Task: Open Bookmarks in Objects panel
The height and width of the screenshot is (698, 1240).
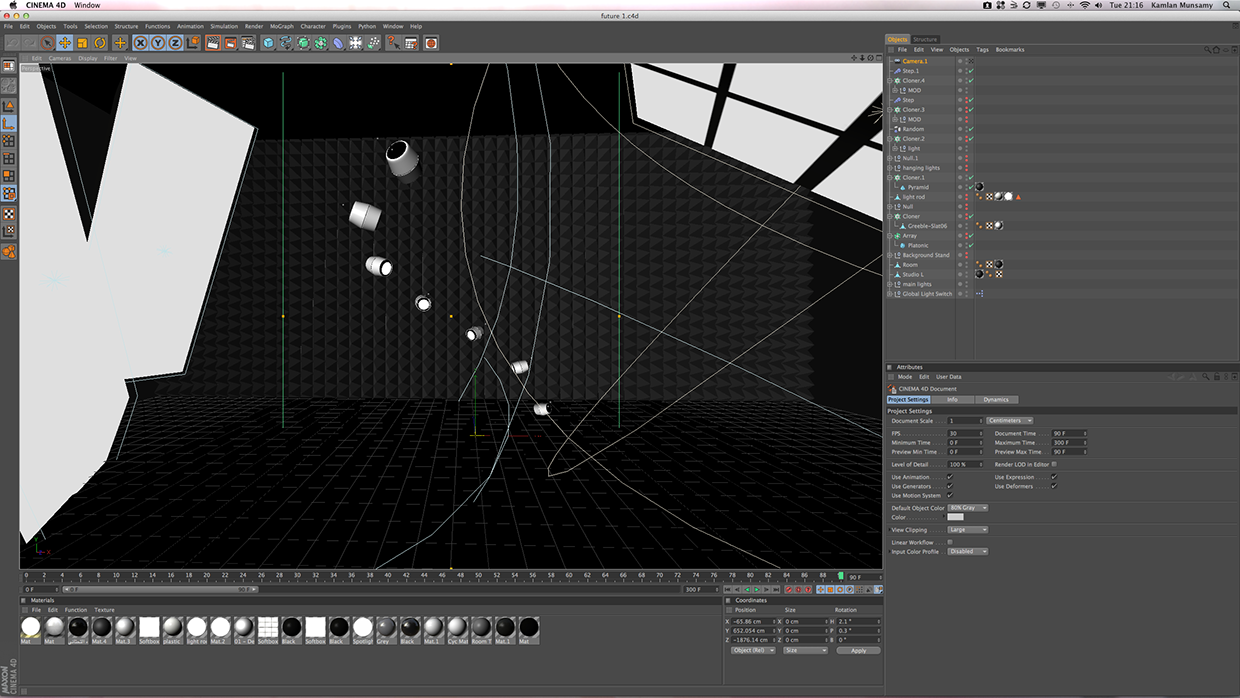Action: click(1010, 49)
